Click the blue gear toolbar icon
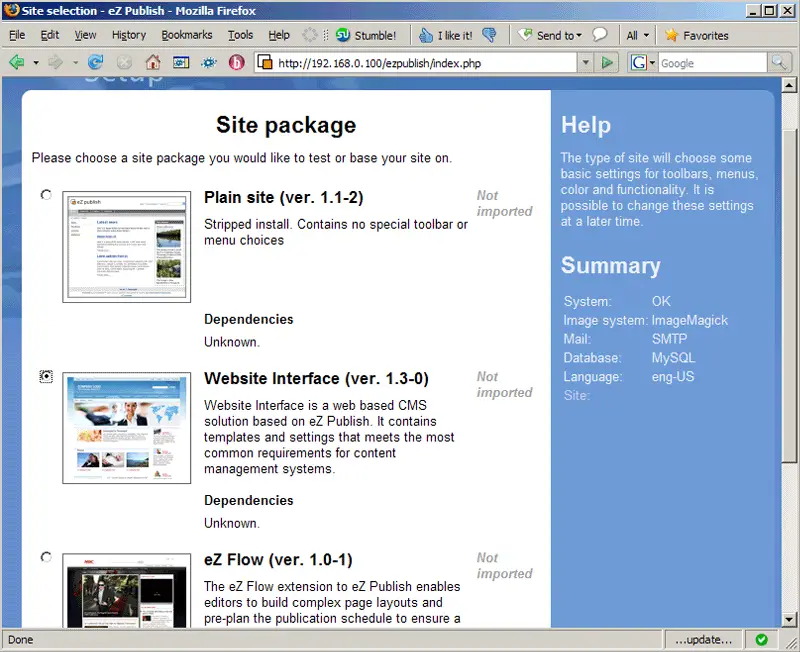The height and width of the screenshot is (652, 800). point(208,63)
